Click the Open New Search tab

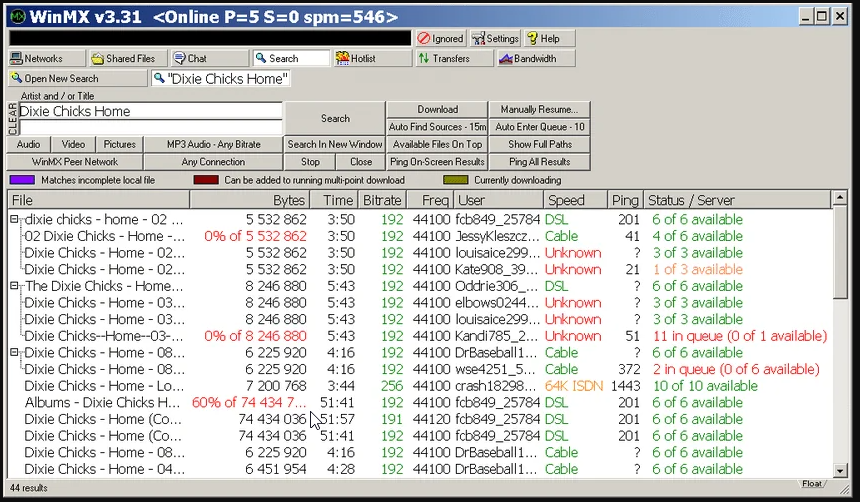[x=76, y=78]
